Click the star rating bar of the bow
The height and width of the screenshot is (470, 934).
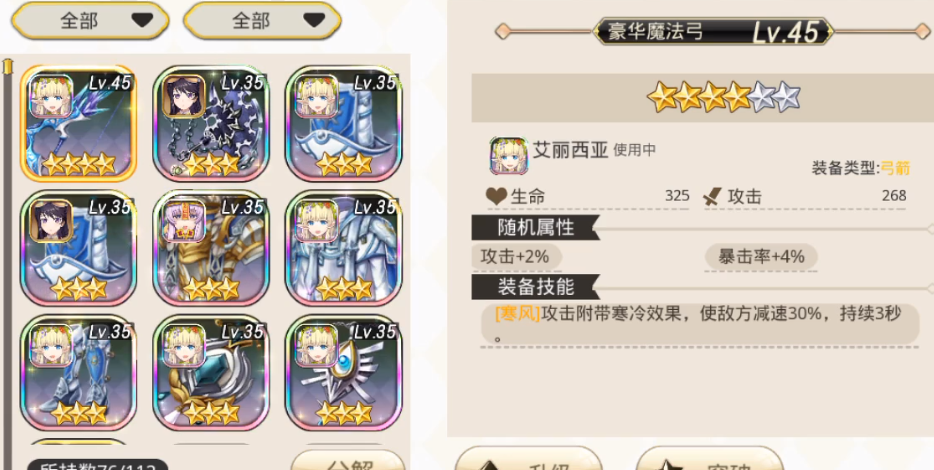point(723,98)
